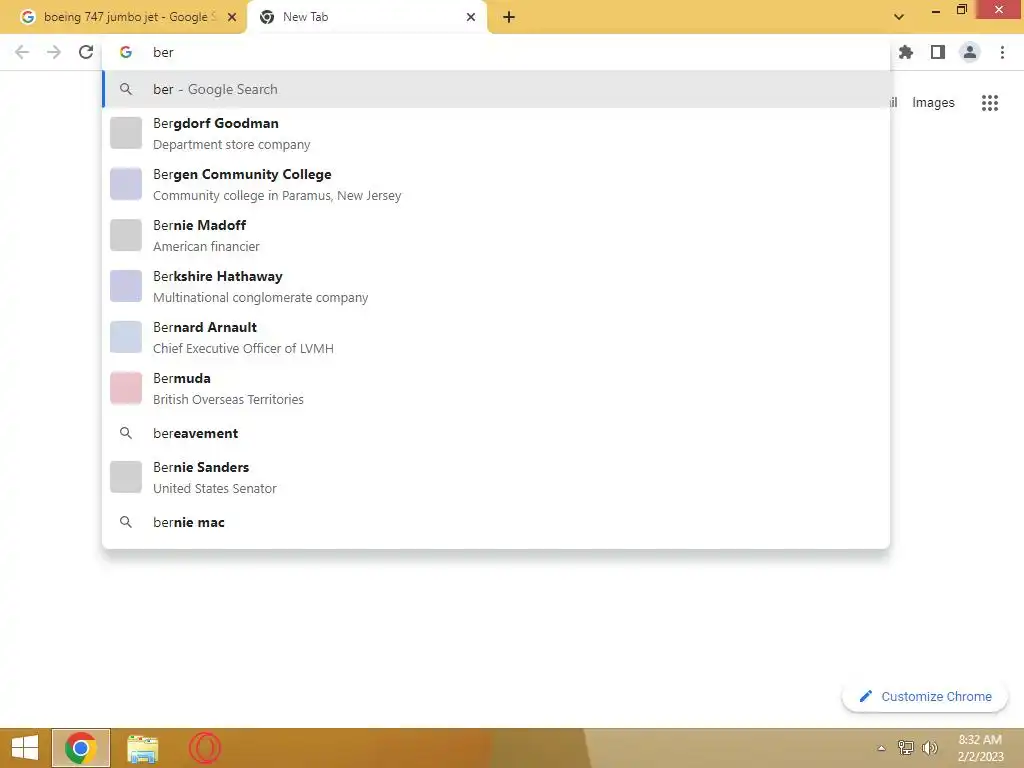Switch to boeing 747 jumbo jet tab
The height and width of the screenshot is (768, 1024).
(123, 17)
